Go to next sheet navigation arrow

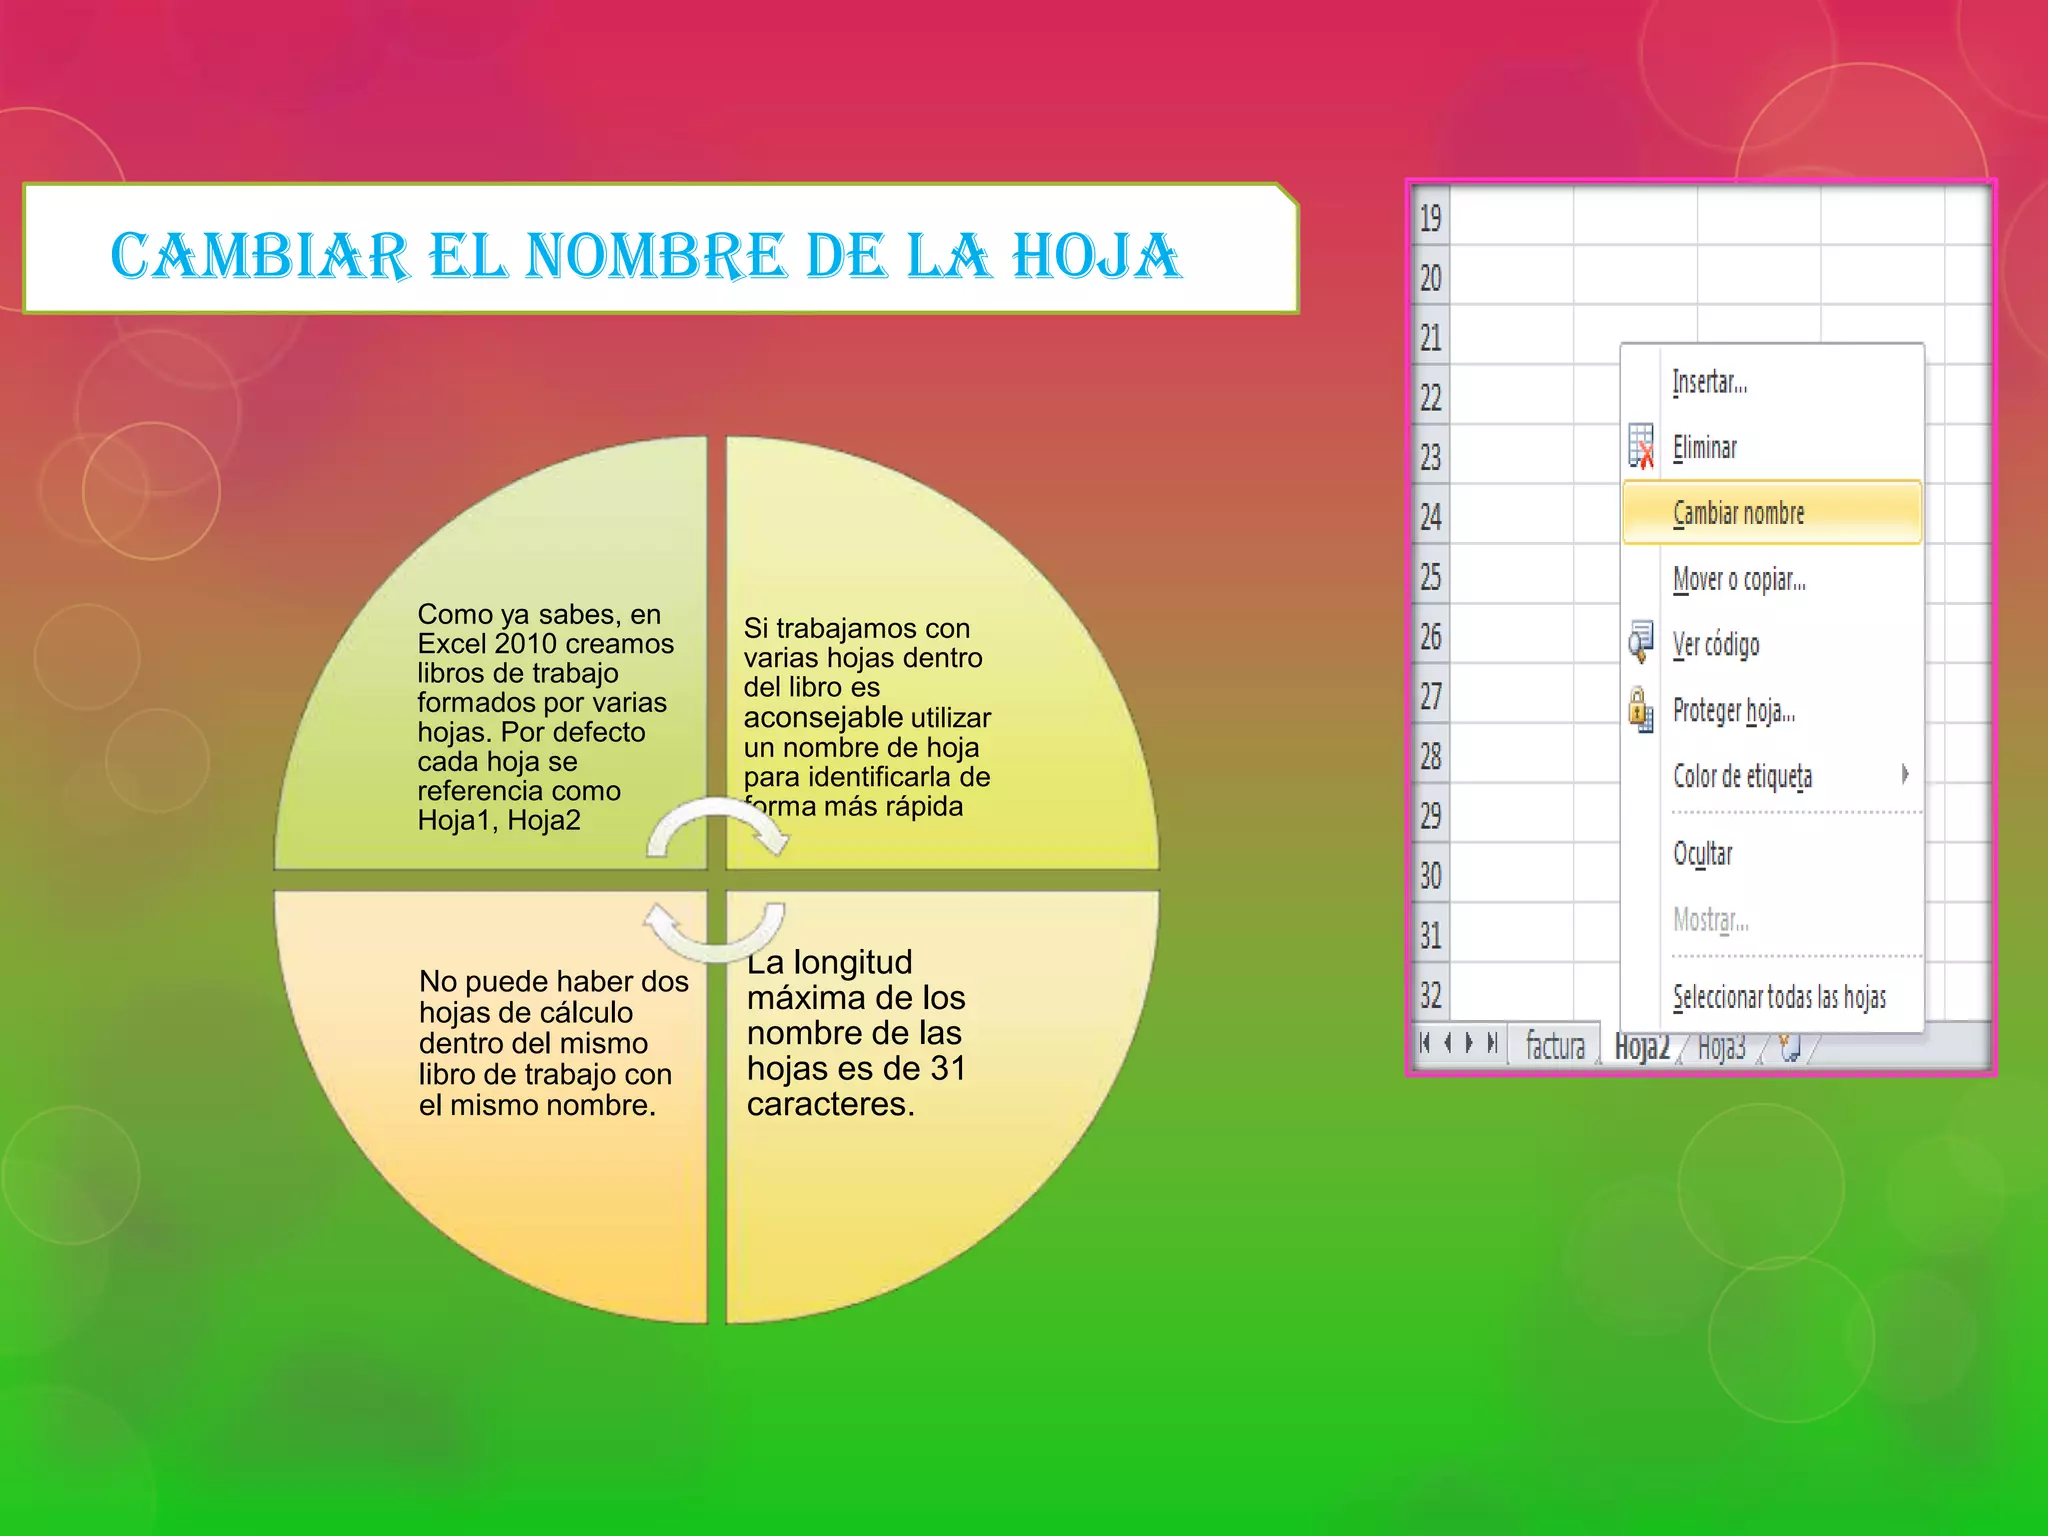1469,1043
